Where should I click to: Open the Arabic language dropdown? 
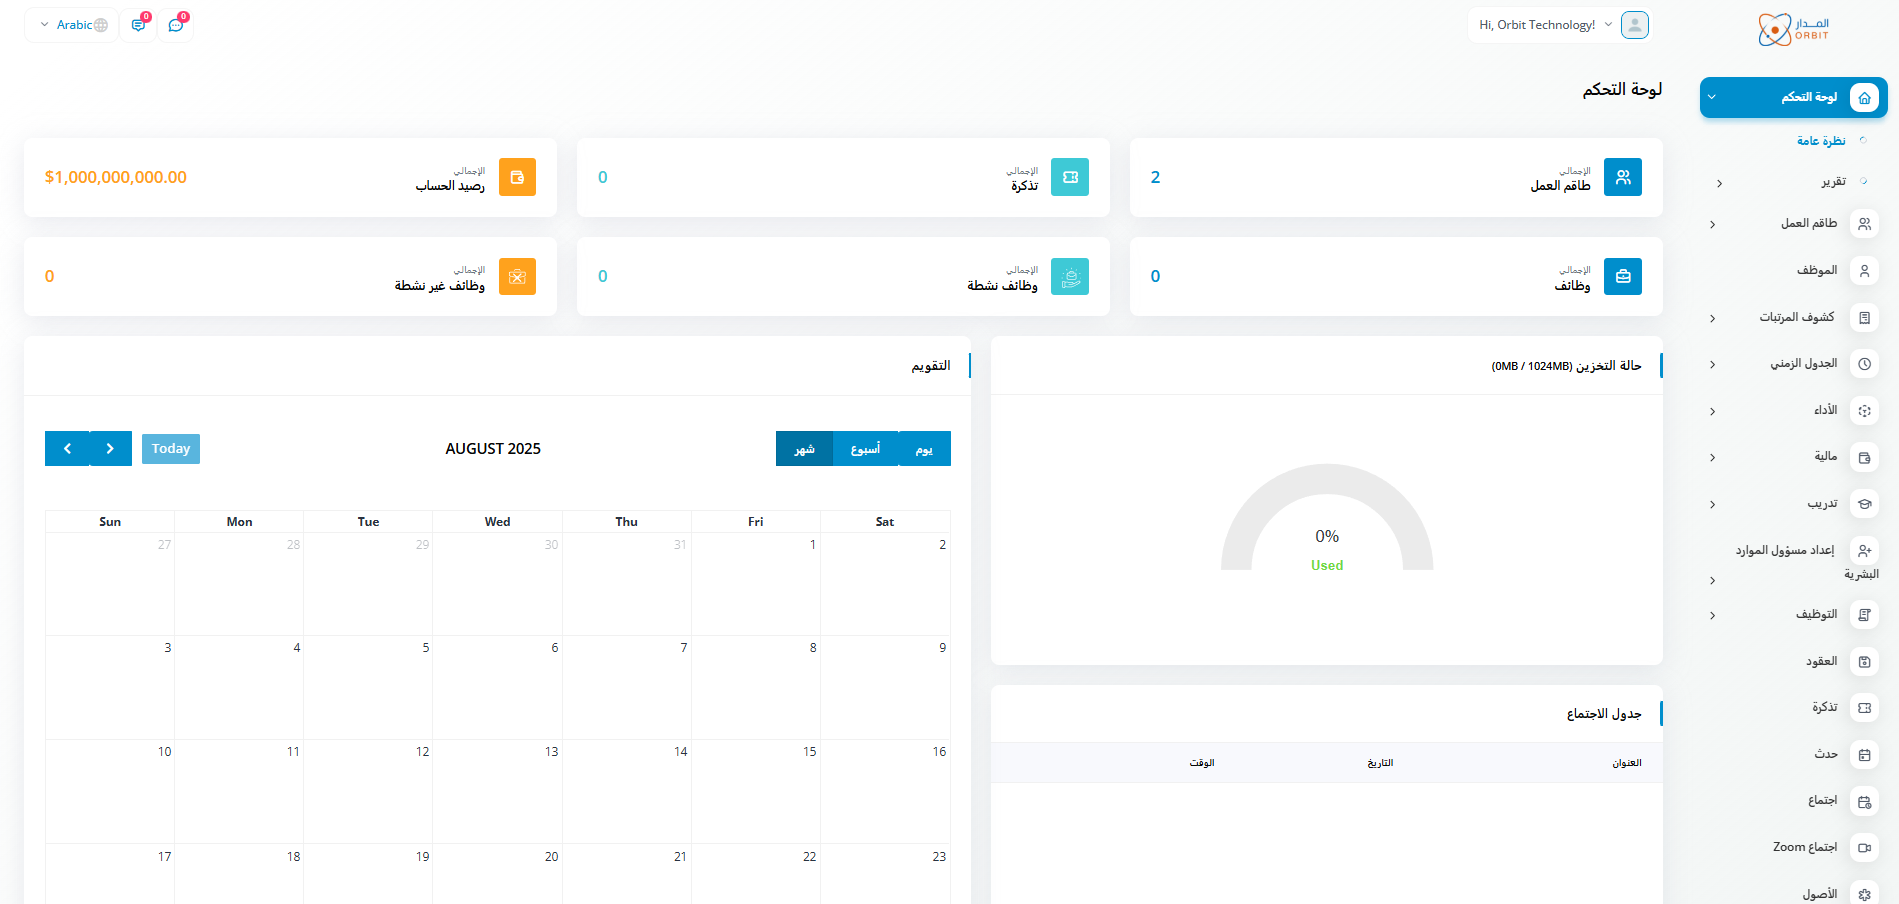click(72, 25)
